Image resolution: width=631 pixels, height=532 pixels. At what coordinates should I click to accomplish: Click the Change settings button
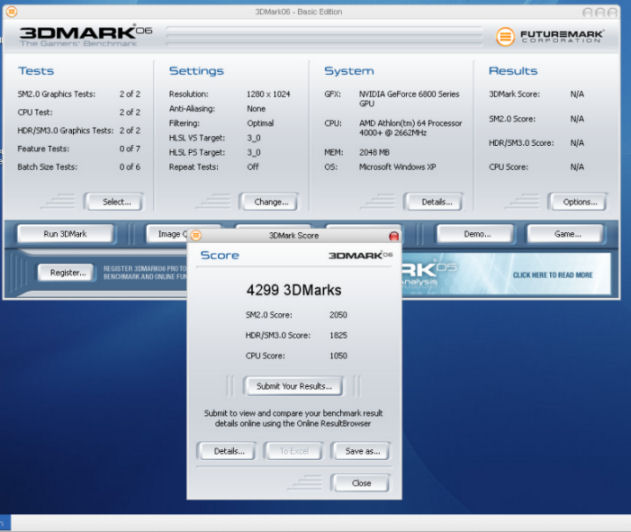(268, 202)
